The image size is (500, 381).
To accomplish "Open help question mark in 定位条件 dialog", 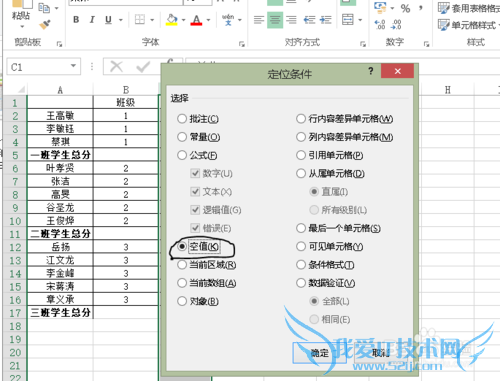I will [371, 71].
